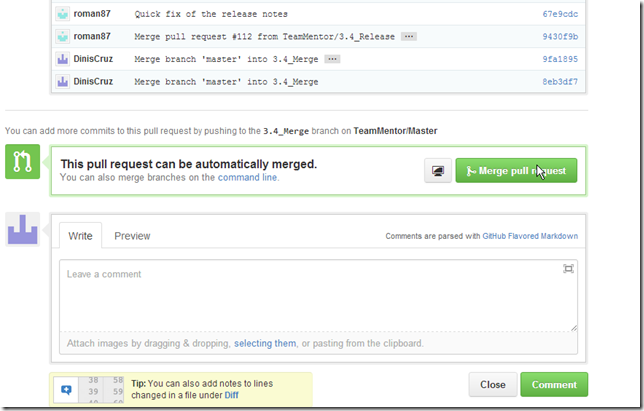This screenshot has height=411, width=644.
Task: Switch to the Write tab
Action: (80, 236)
